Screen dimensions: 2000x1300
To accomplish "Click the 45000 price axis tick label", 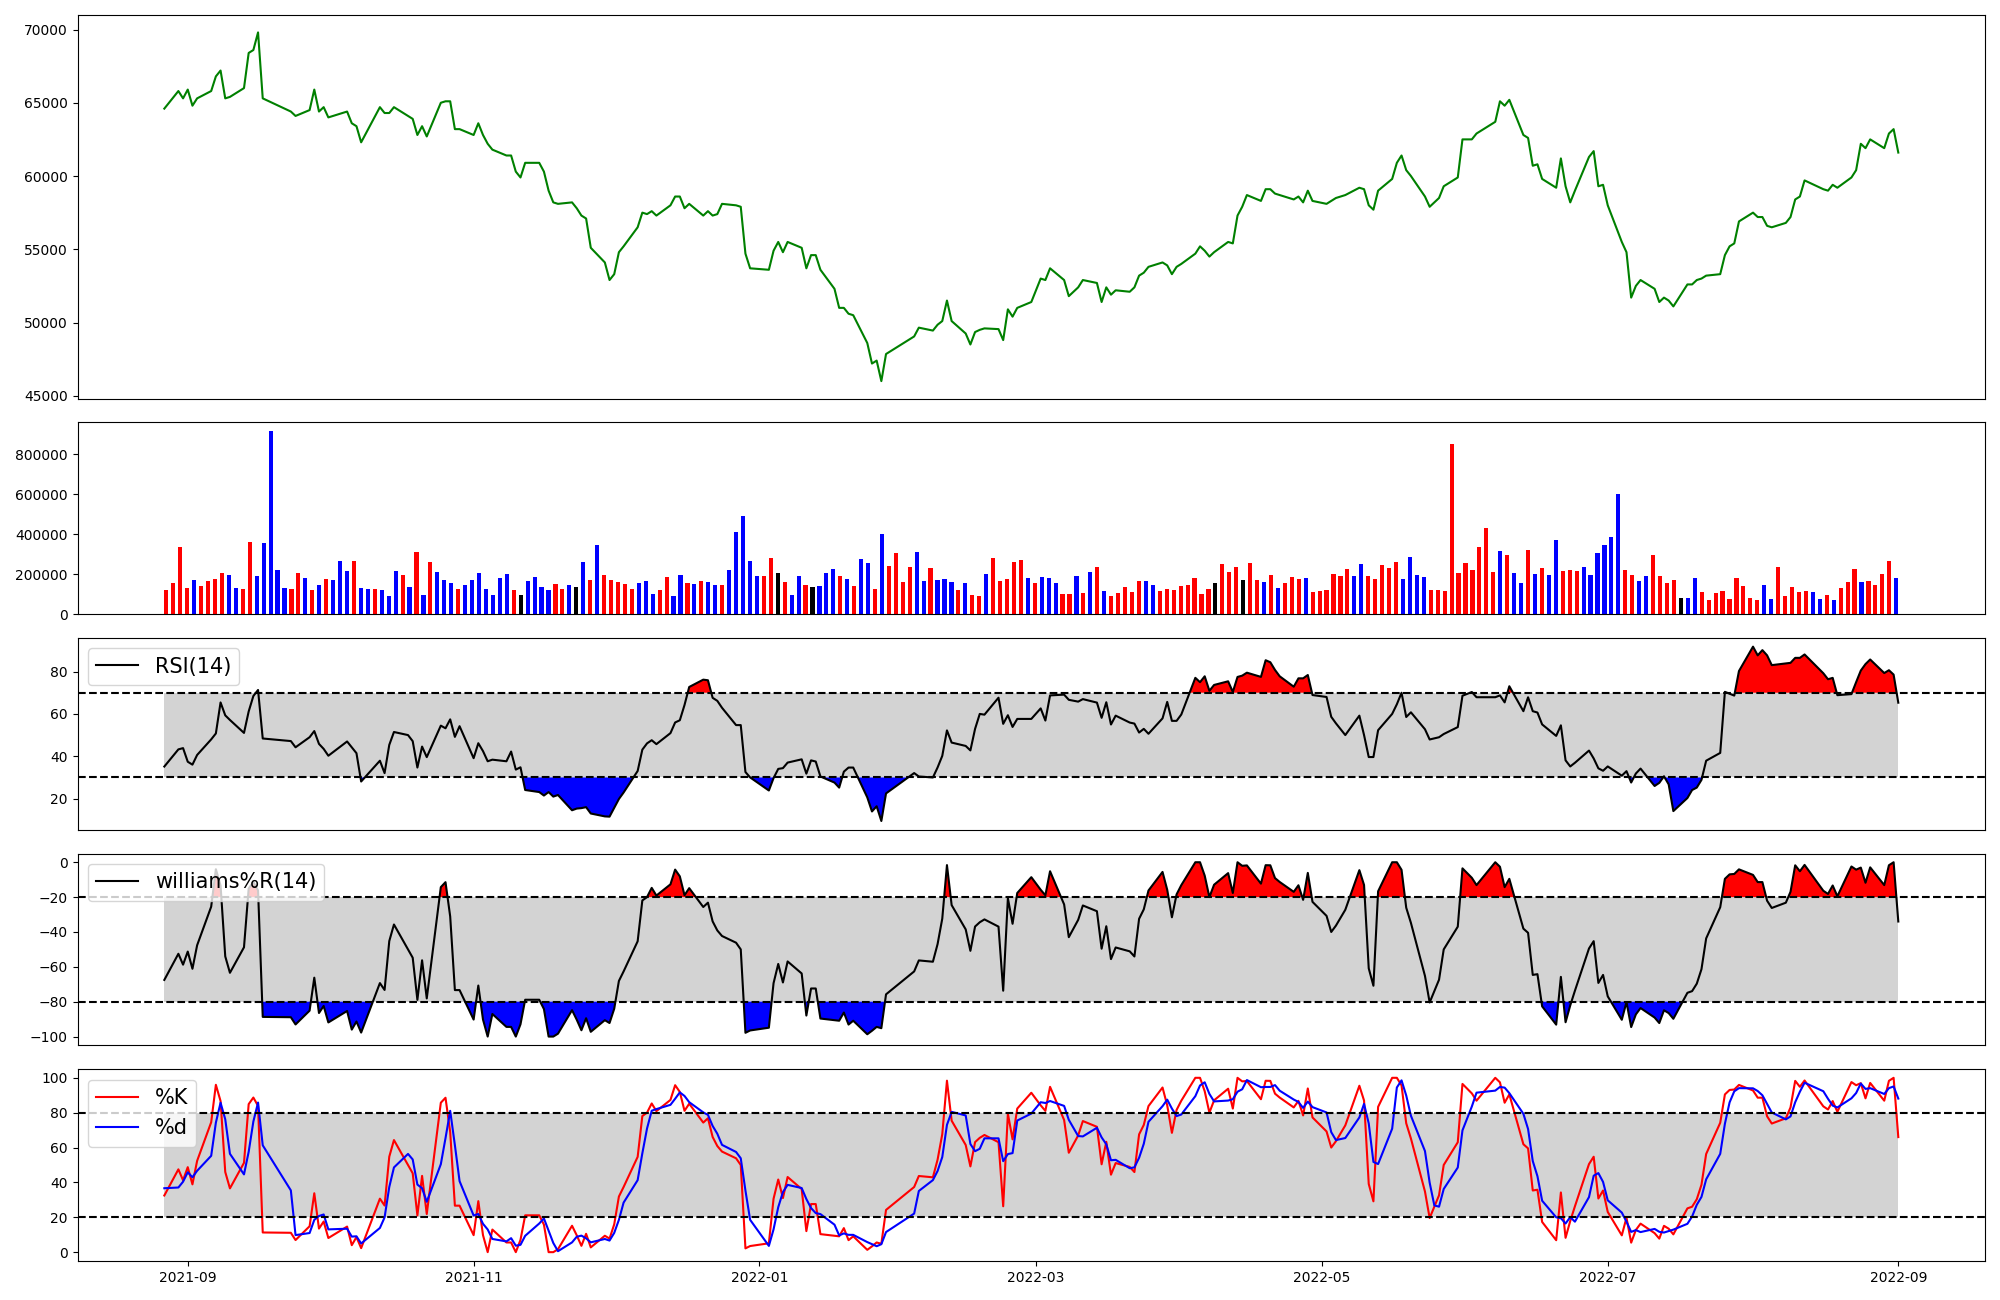I will [x=45, y=397].
